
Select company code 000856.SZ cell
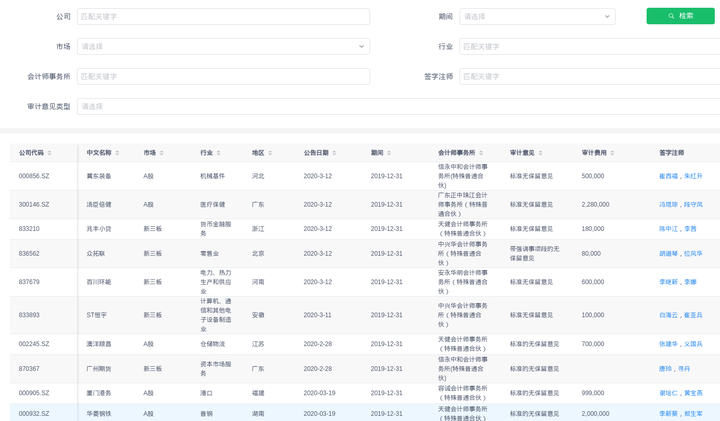coord(34,176)
